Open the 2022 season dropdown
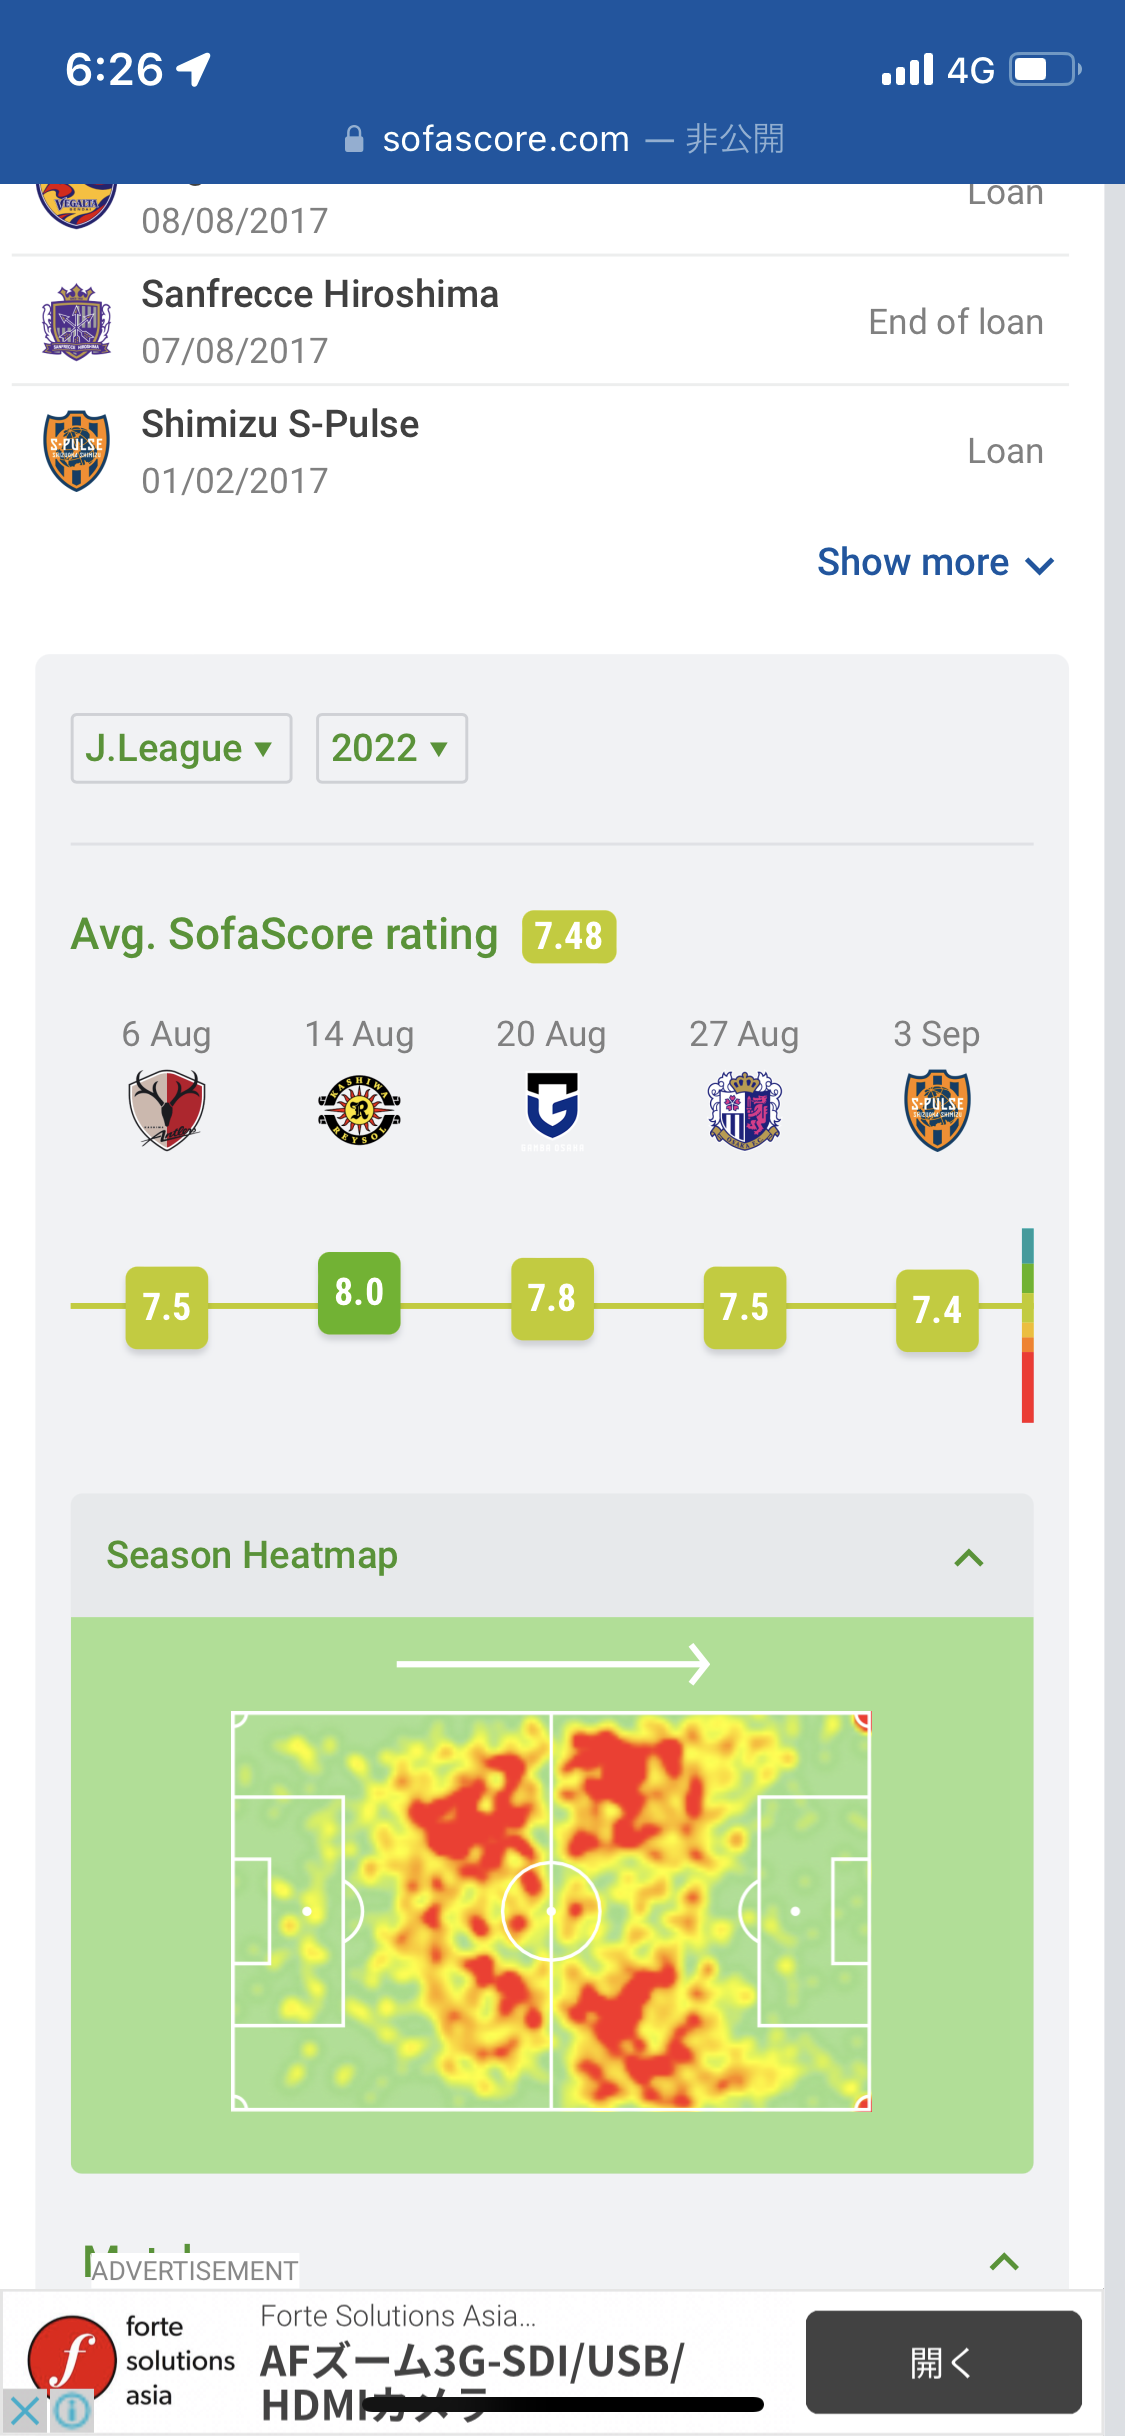 click(391, 748)
